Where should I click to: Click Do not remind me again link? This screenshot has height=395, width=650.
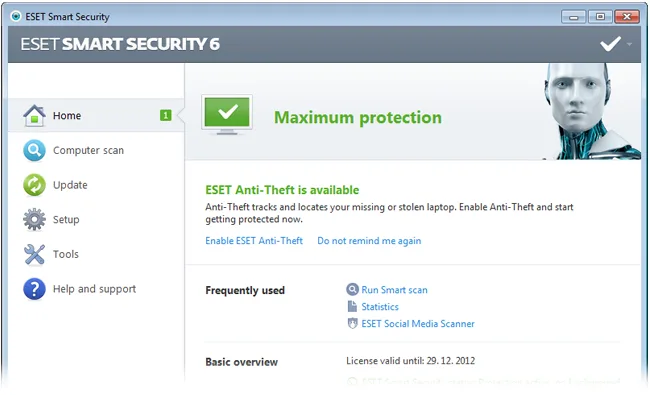tap(369, 241)
